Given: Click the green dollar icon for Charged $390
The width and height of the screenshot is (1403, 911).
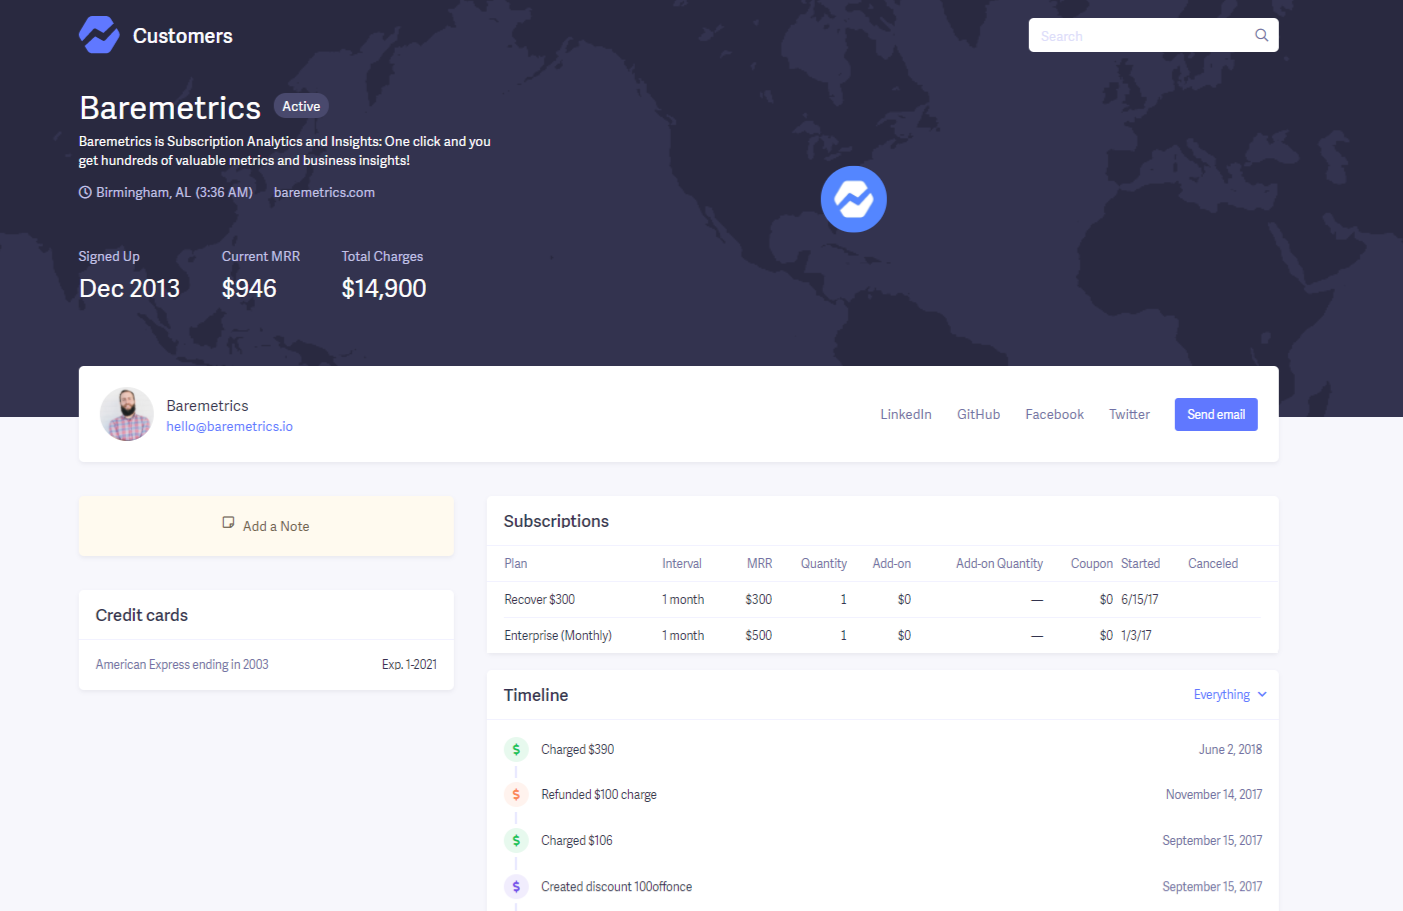Looking at the screenshot, I should [516, 749].
